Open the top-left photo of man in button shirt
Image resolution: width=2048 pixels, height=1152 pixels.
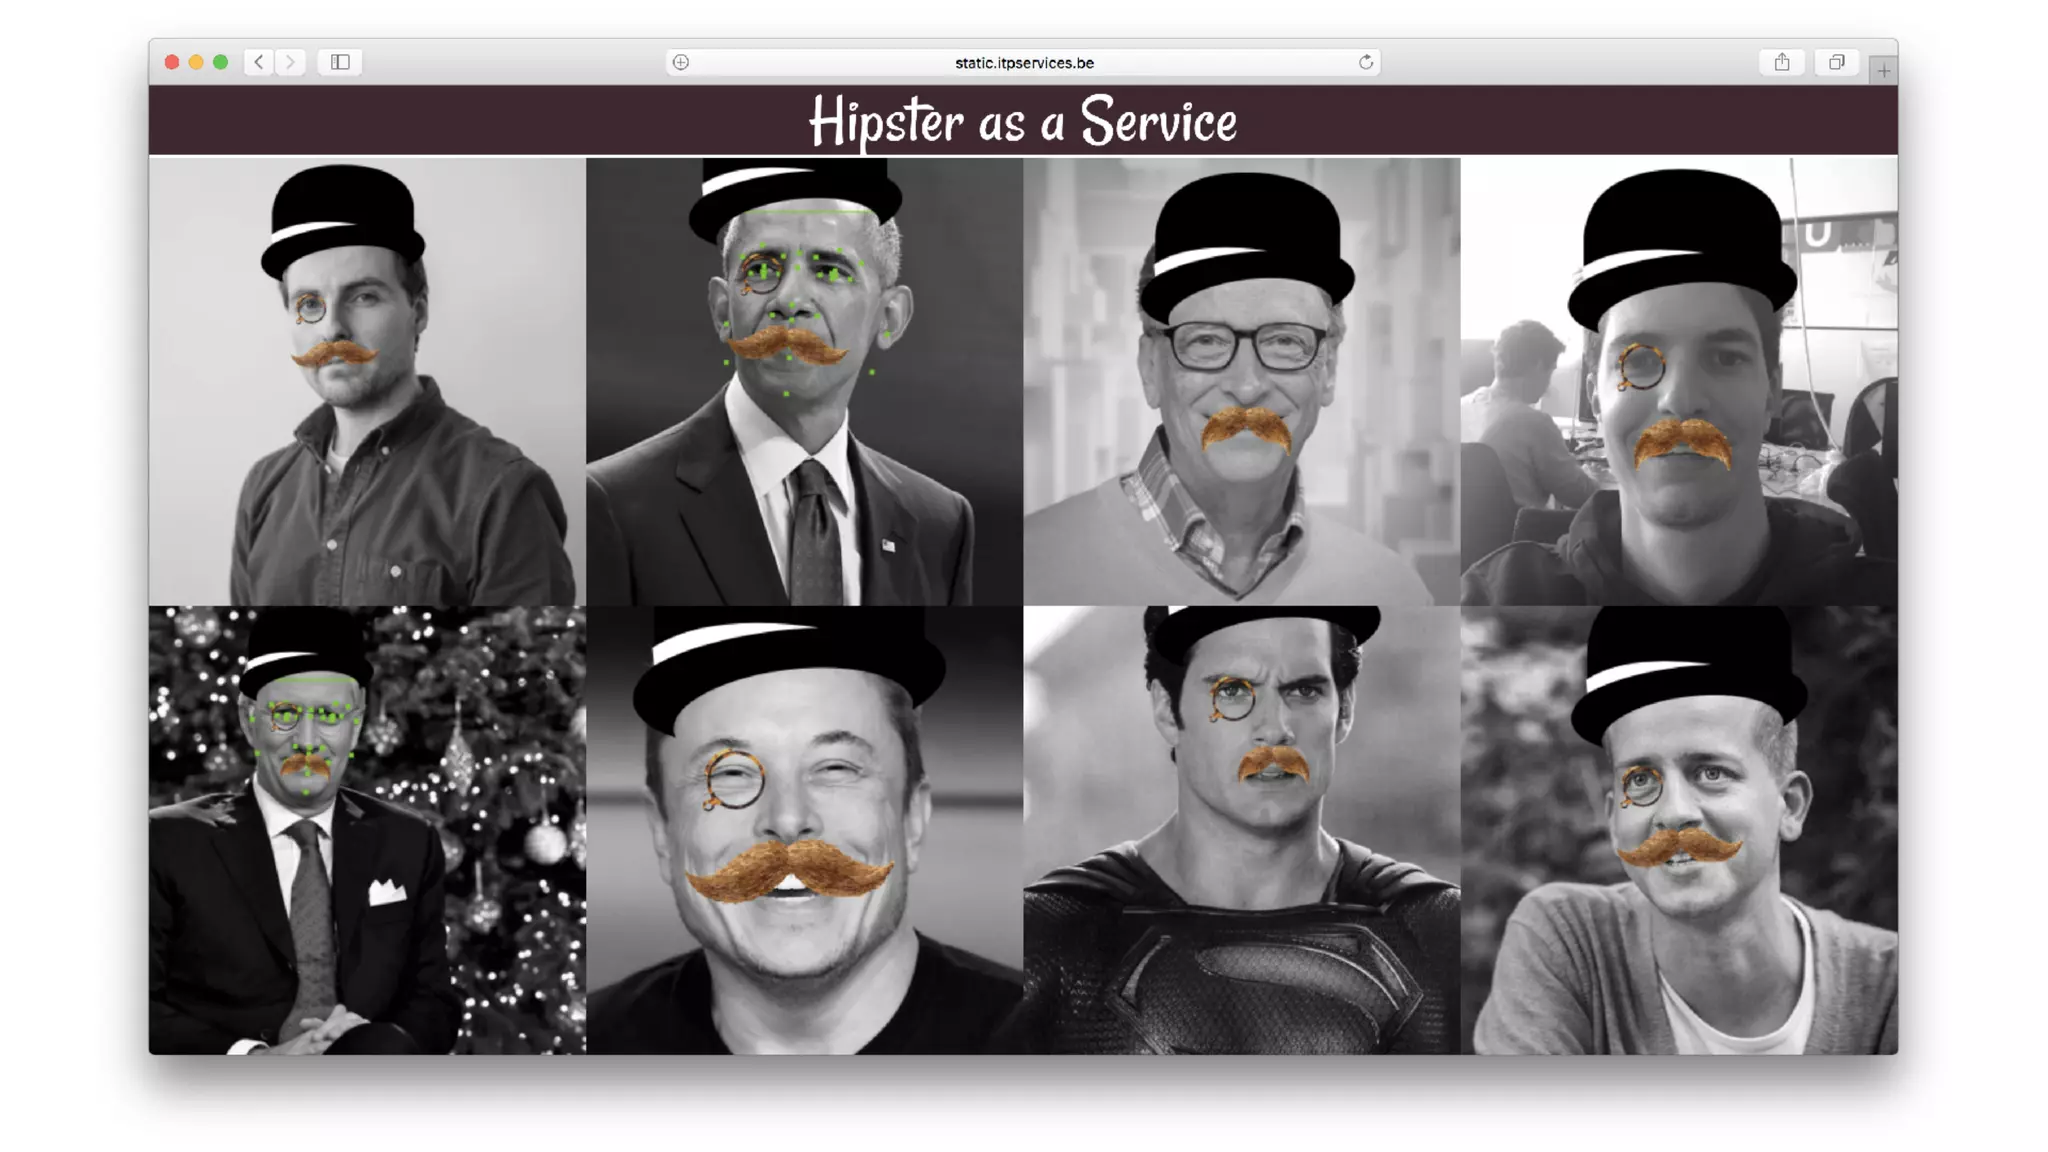pyautogui.click(x=367, y=381)
